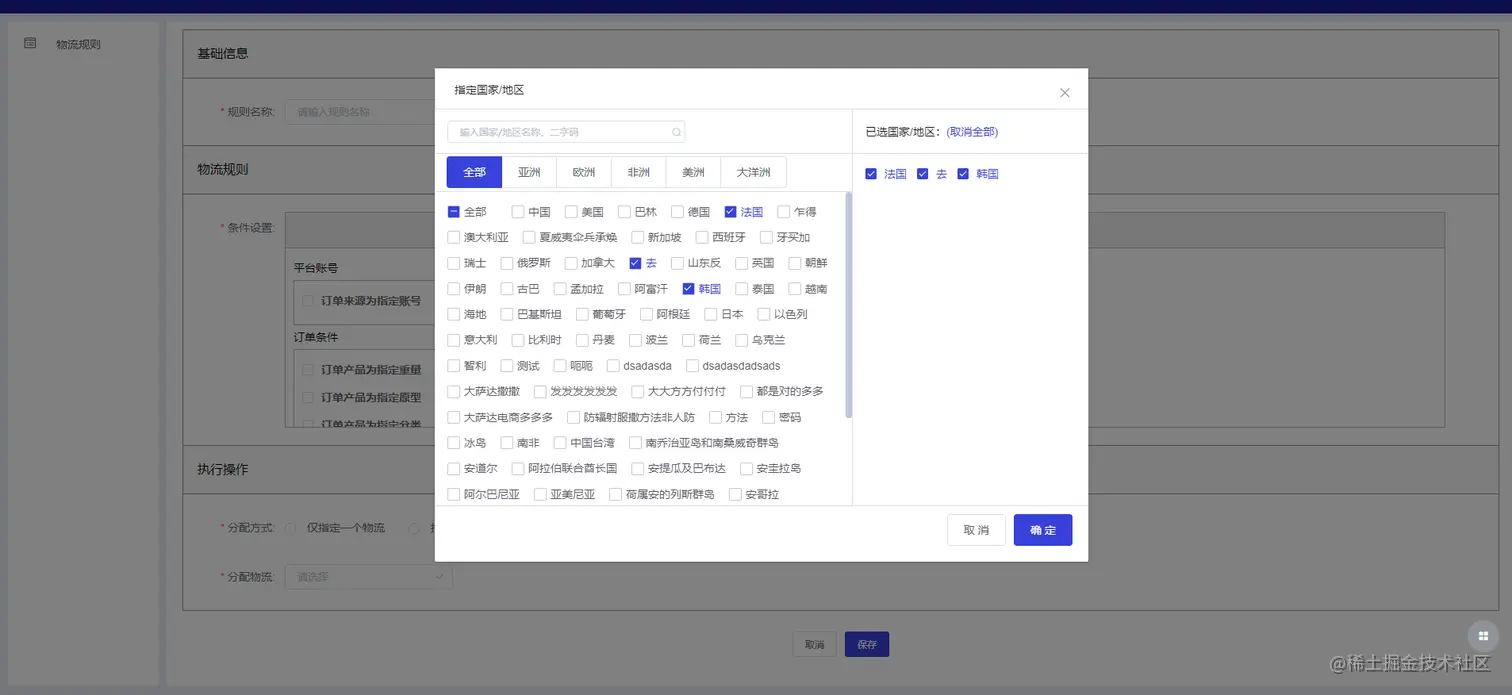Screen dimensions: 1512x695
Task: Toggle the 全部 select-all checkbox in list
Action: coord(454,212)
